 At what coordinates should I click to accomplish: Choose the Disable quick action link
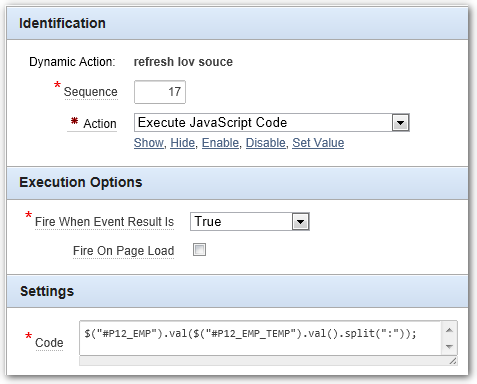point(266,143)
